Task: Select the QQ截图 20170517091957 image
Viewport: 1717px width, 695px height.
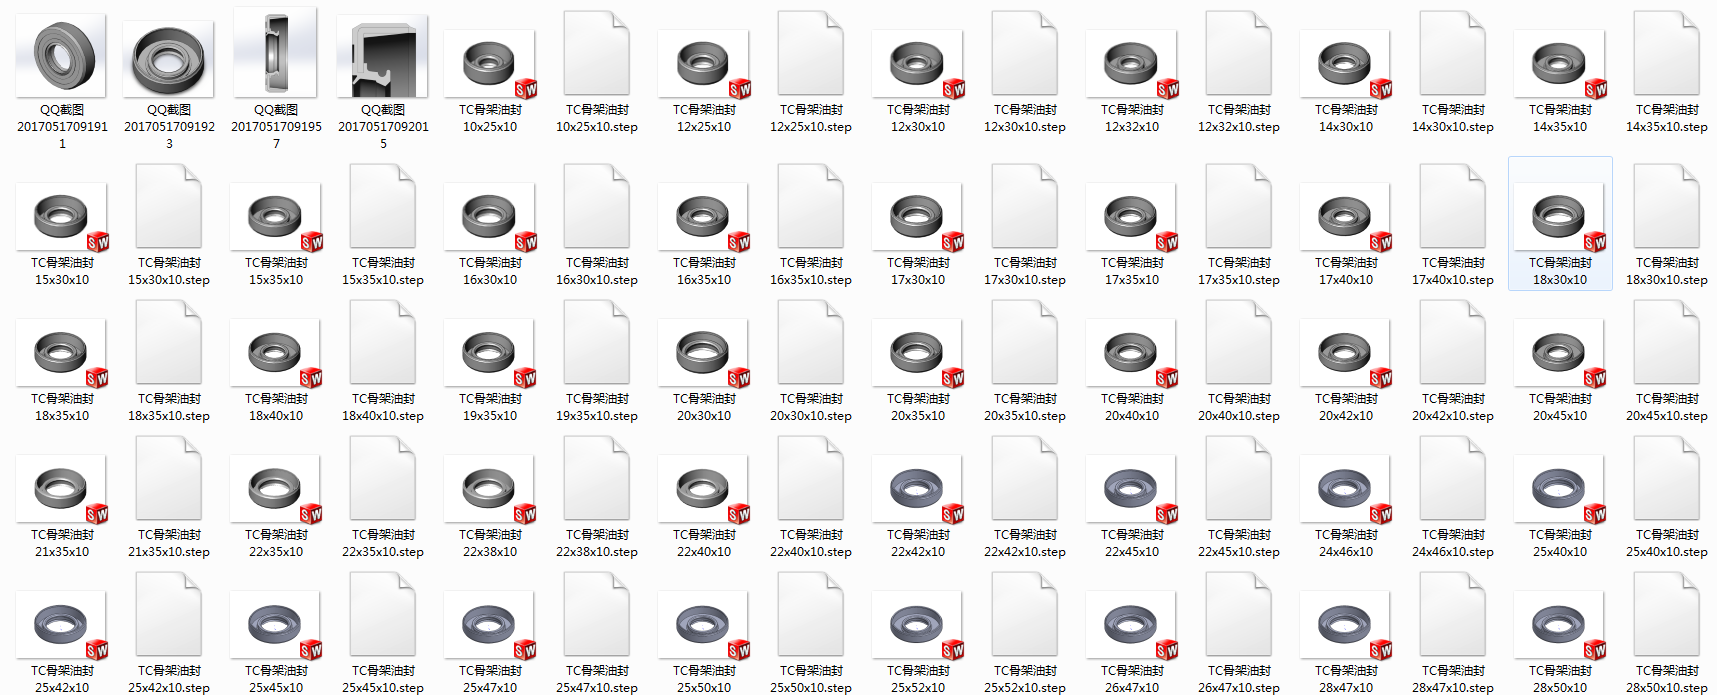Action: click(276, 52)
